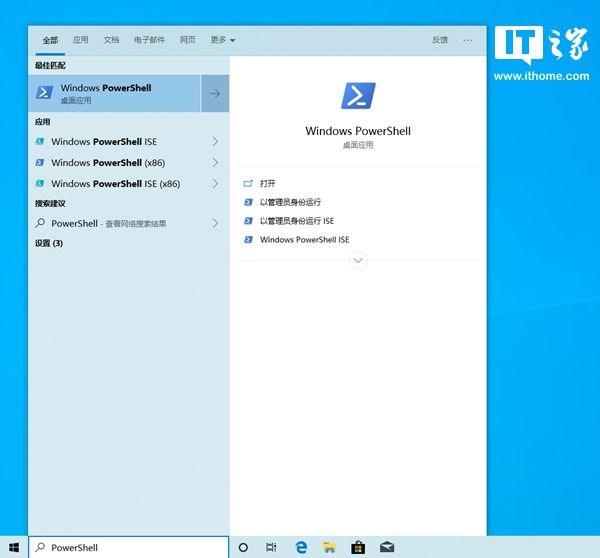Switch to the 电子邮件 tab
600x558 pixels.
pyautogui.click(x=149, y=40)
